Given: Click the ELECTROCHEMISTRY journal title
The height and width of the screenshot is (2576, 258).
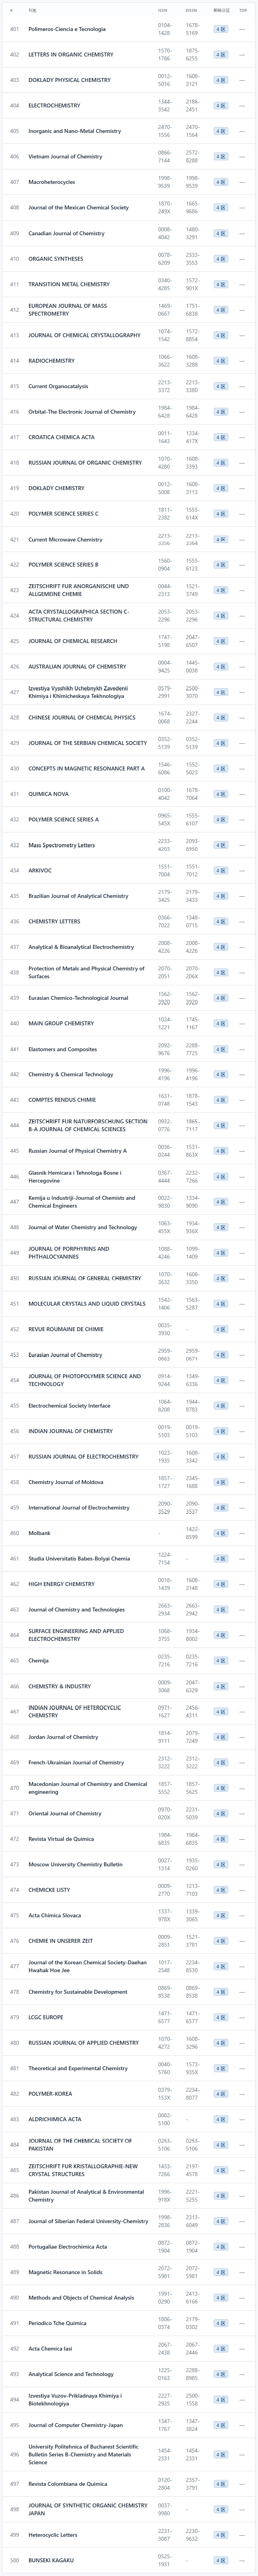Looking at the screenshot, I should click(54, 106).
